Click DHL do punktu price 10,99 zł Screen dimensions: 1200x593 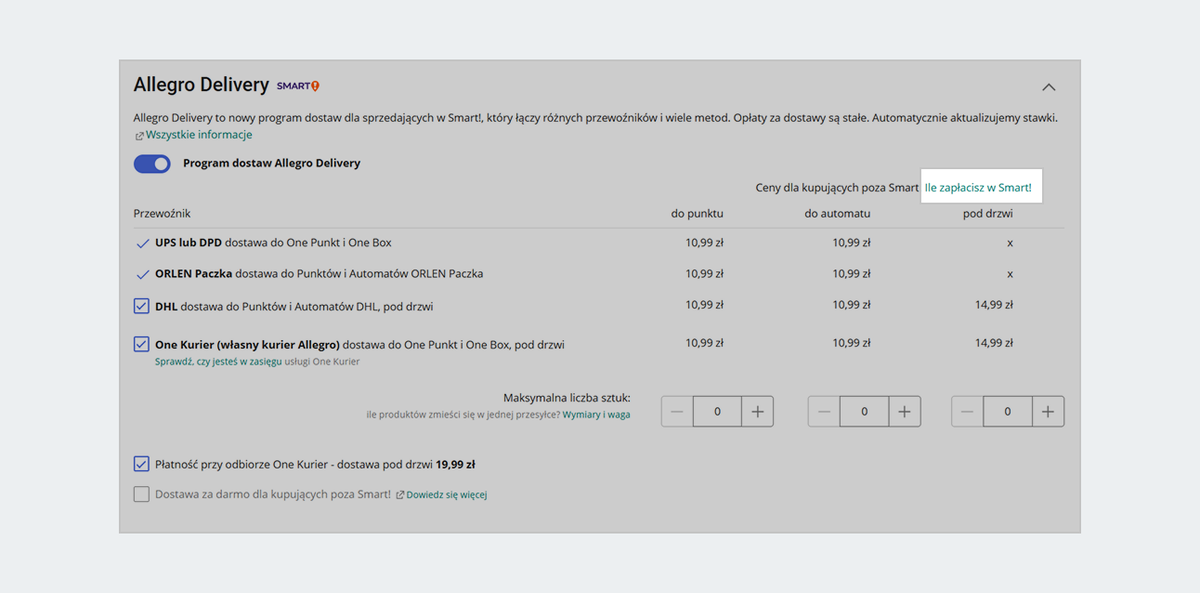pos(705,304)
